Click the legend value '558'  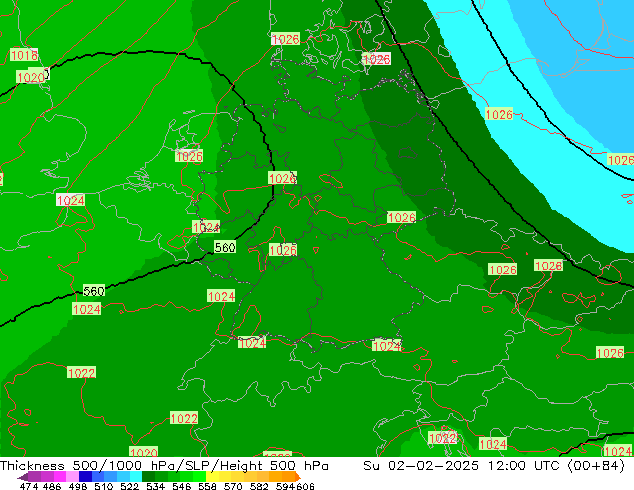[x=207, y=486]
